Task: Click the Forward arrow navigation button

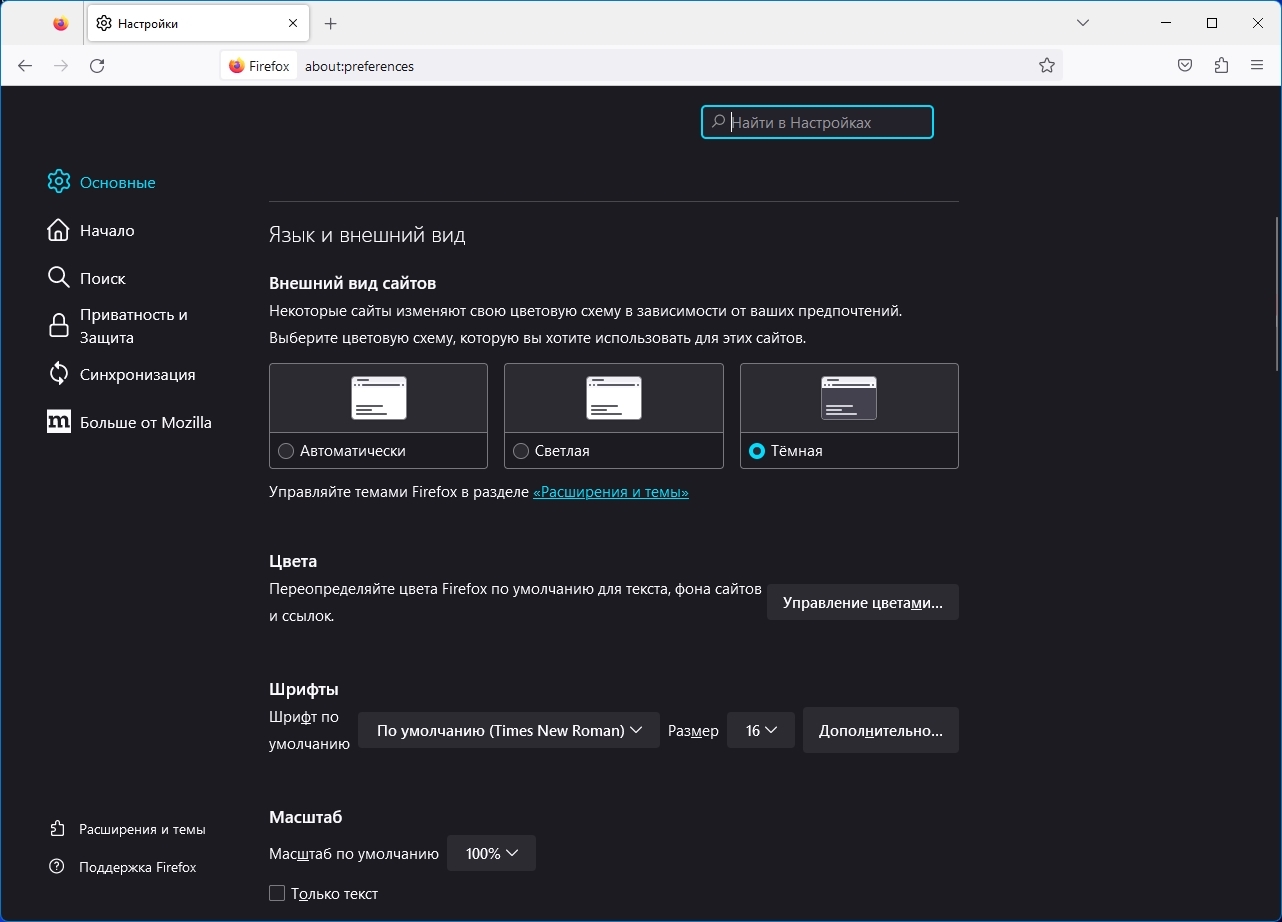Action: (x=61, y=66)
